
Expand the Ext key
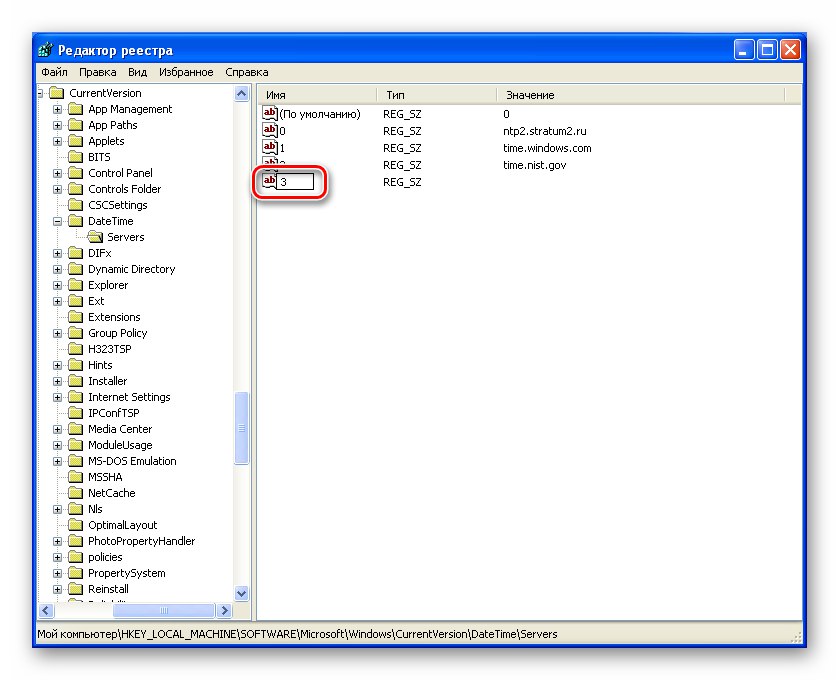(57, 302)
